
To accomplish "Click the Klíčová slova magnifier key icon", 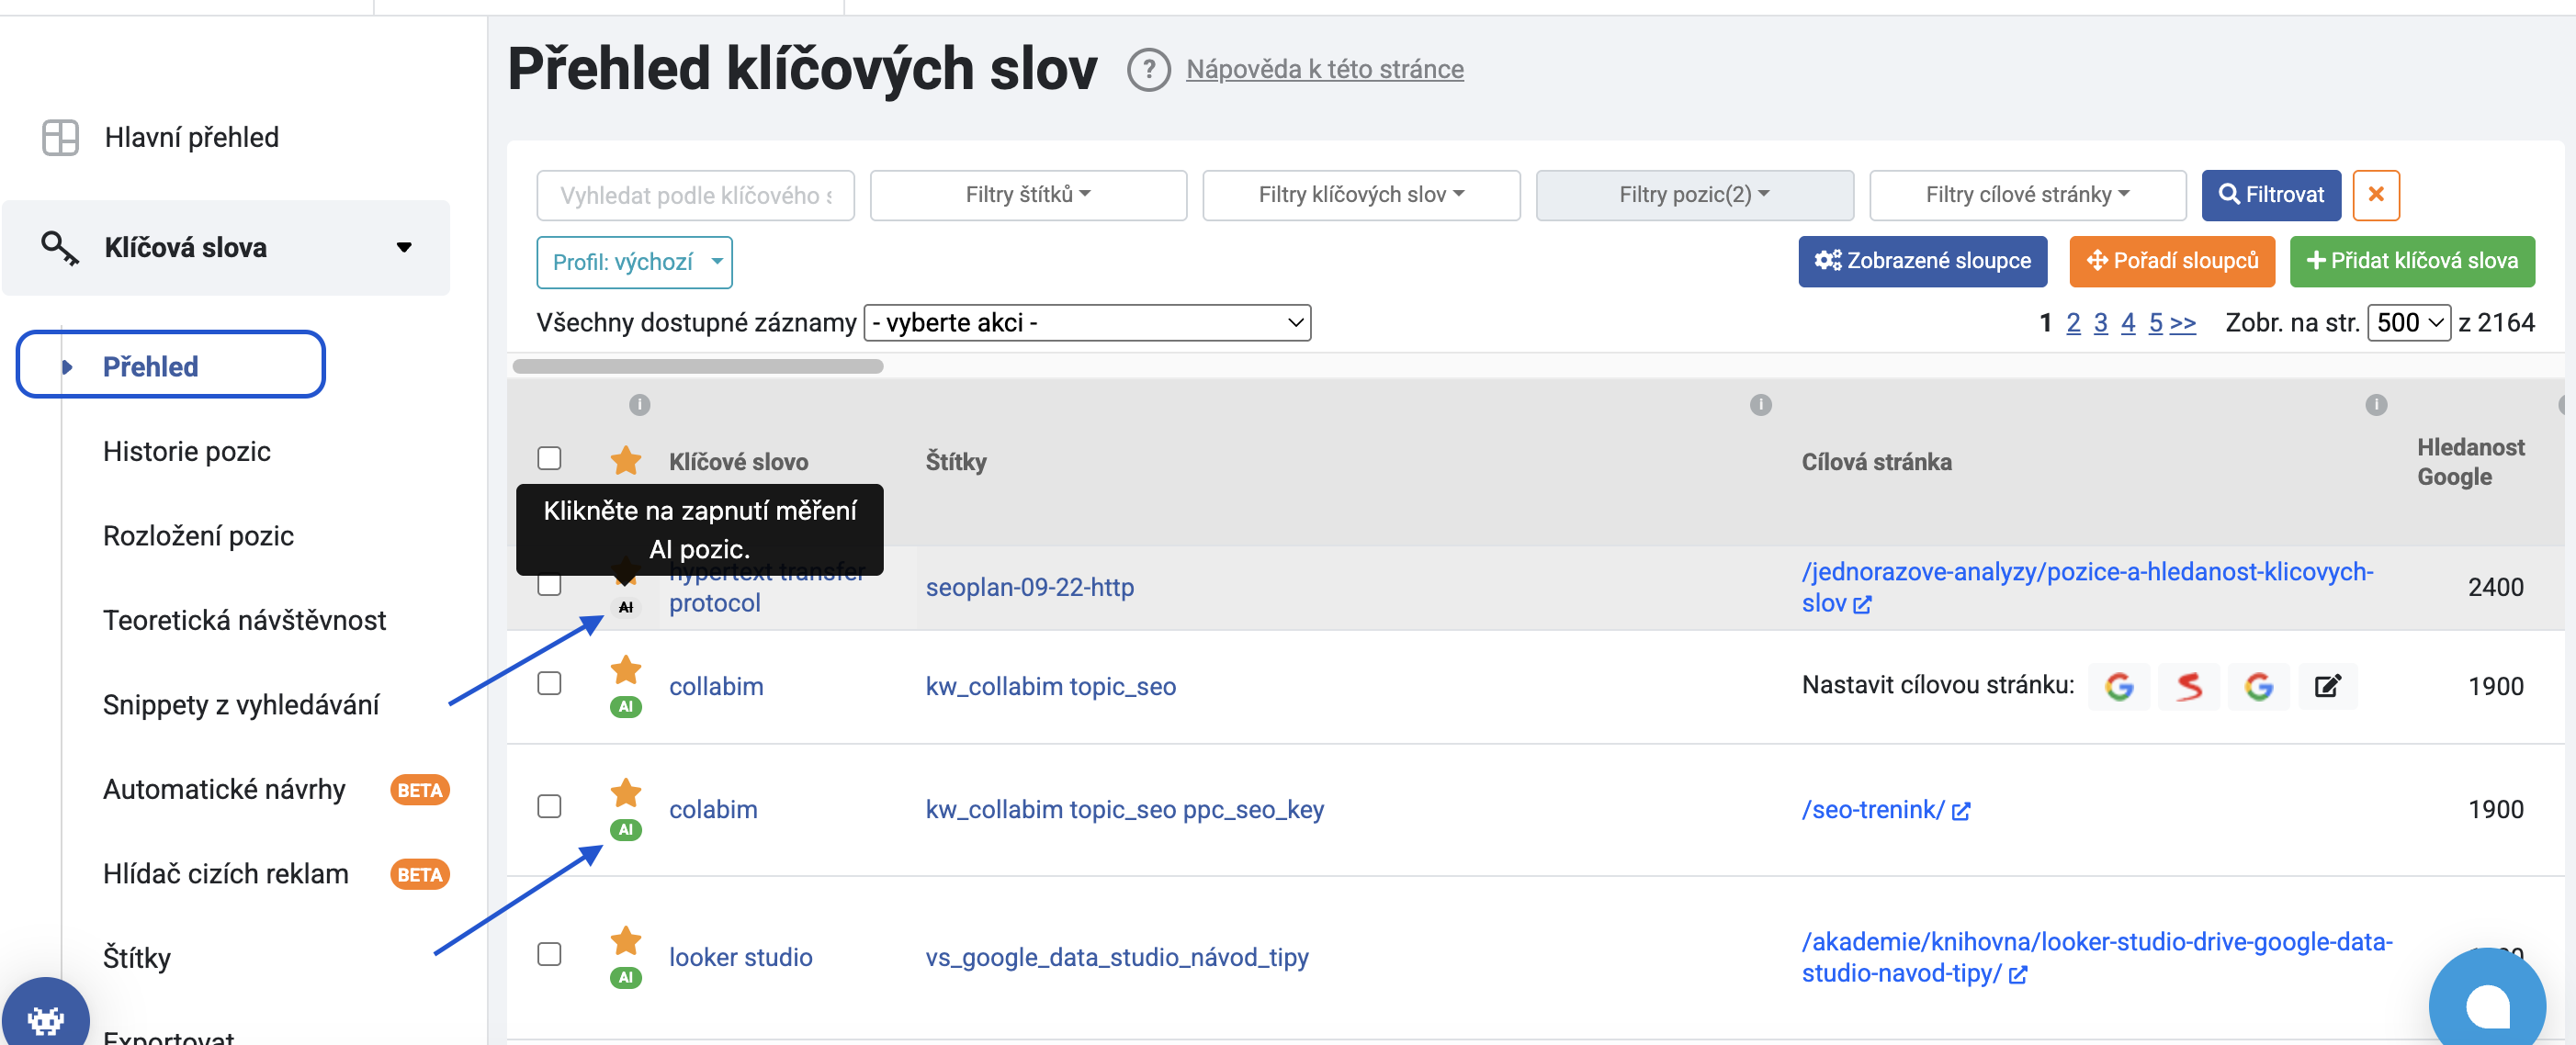I will pos(59,247).
